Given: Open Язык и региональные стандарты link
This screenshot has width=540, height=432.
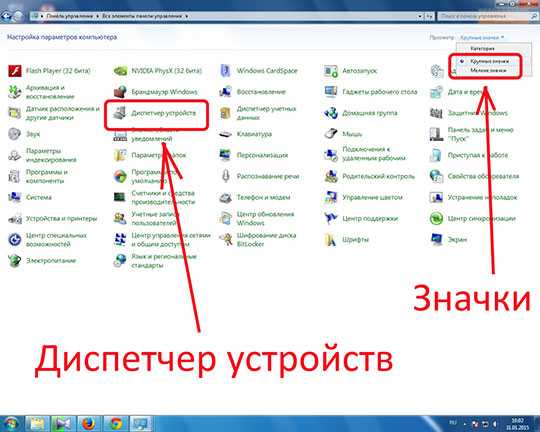Looking at the screenshot, I should point(164,261).
